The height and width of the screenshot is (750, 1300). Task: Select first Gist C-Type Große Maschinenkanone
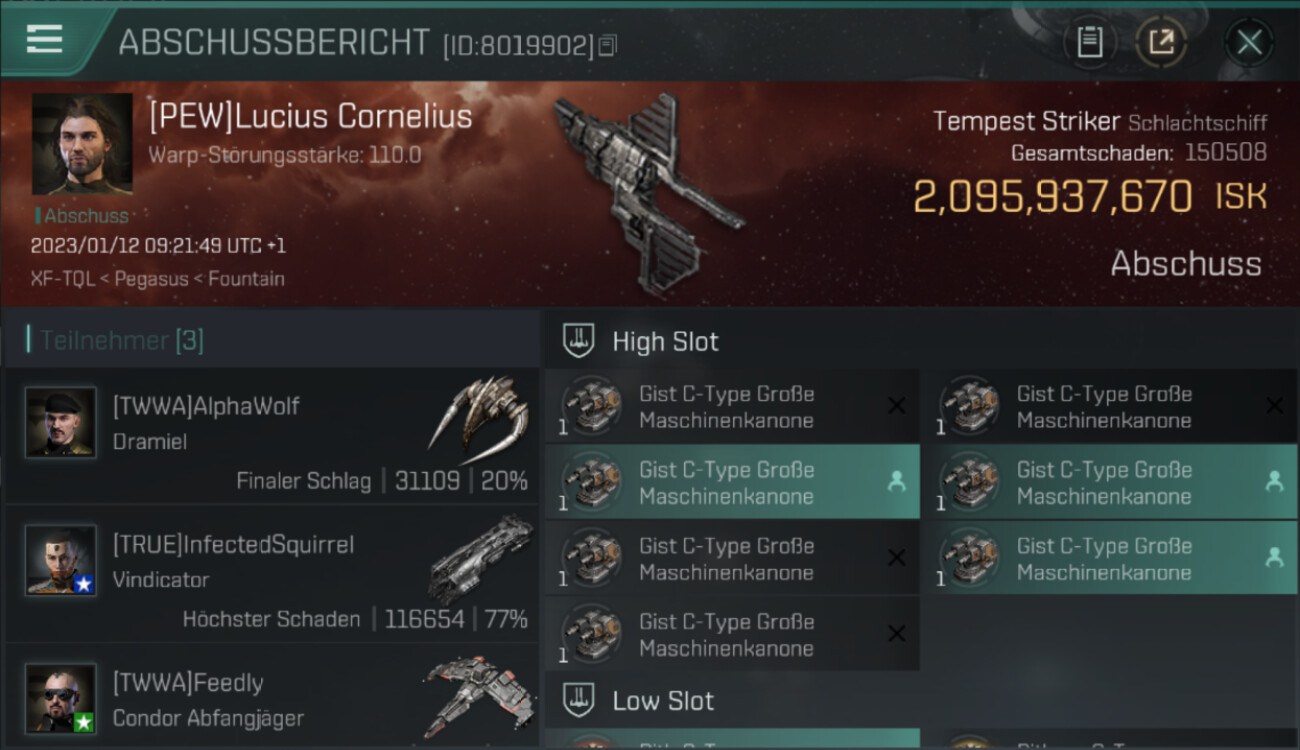point(732,406)
